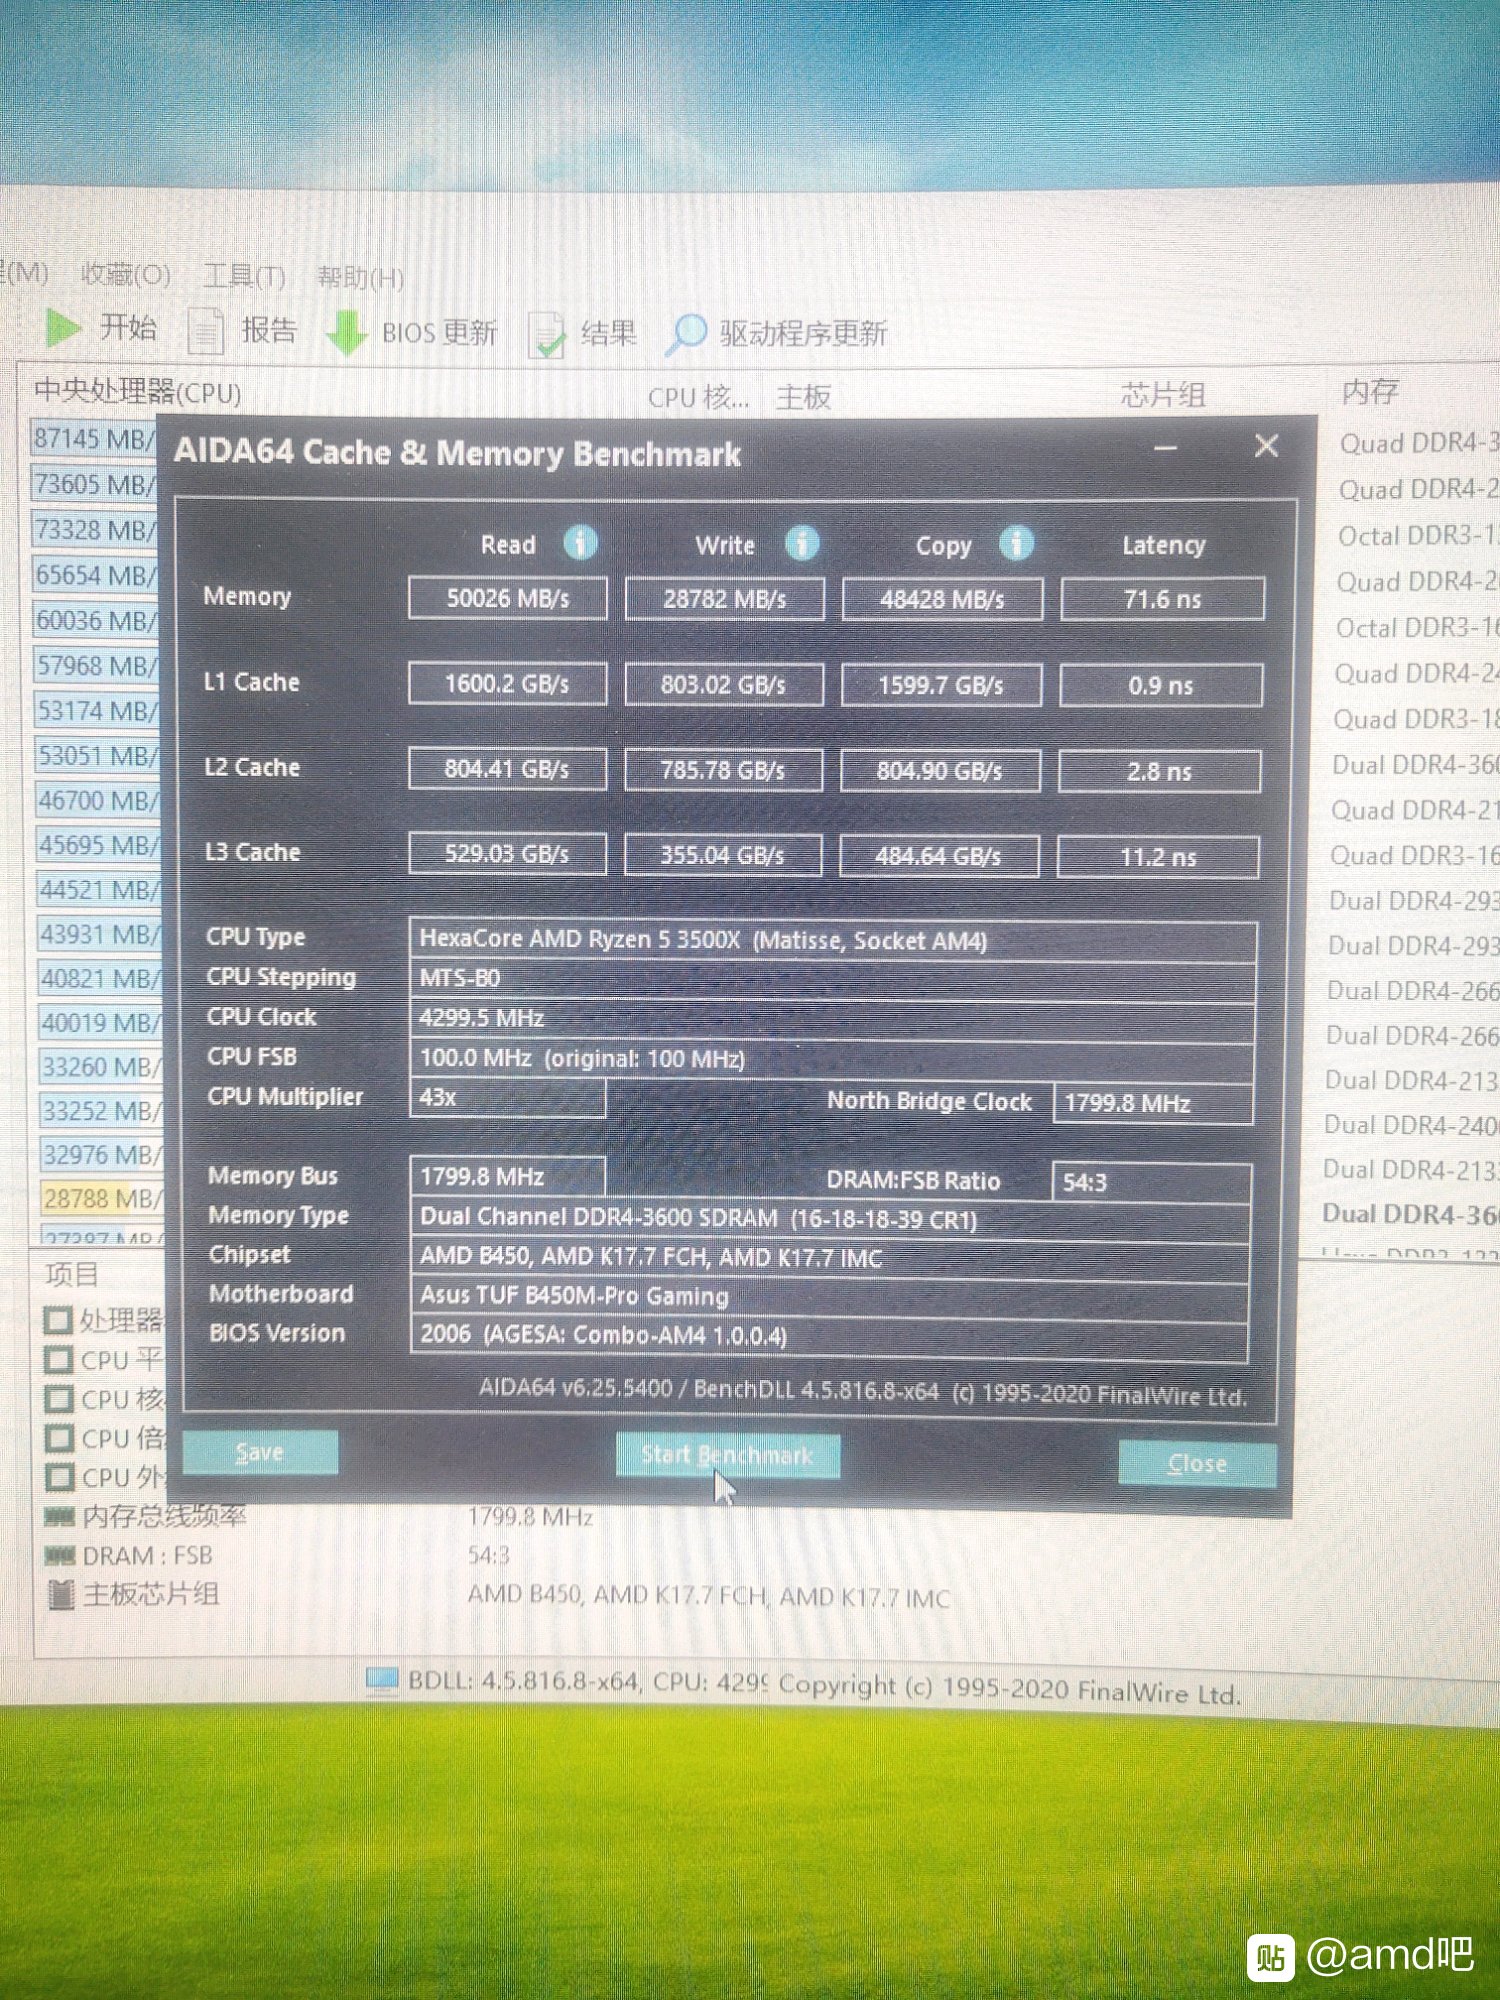Click the monitor icon in status bar
The image size is (1500, 2000).
[382, 1680]
